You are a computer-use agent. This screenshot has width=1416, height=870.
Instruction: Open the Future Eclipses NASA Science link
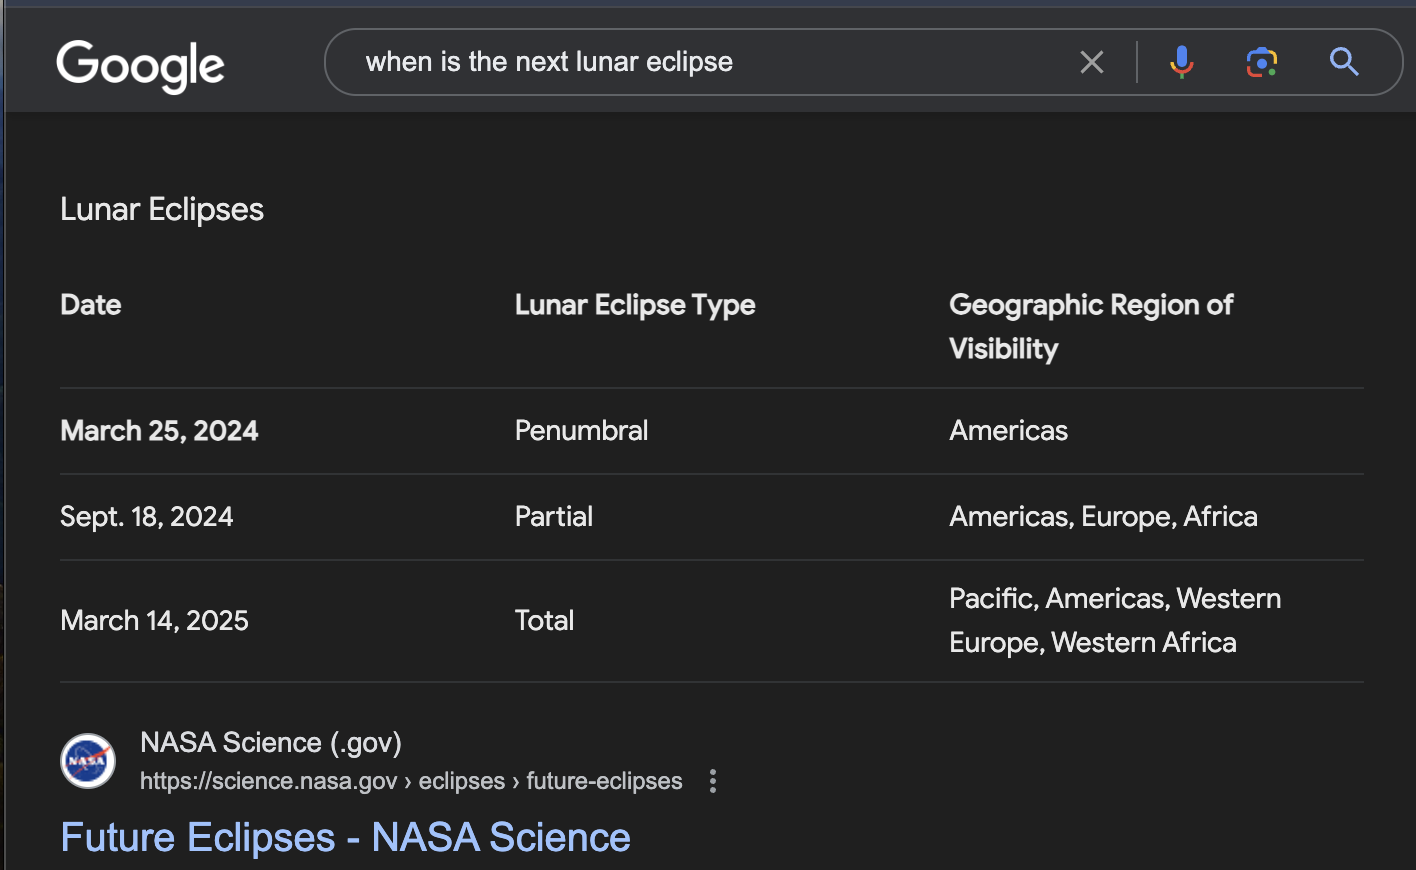pos(345,837)
